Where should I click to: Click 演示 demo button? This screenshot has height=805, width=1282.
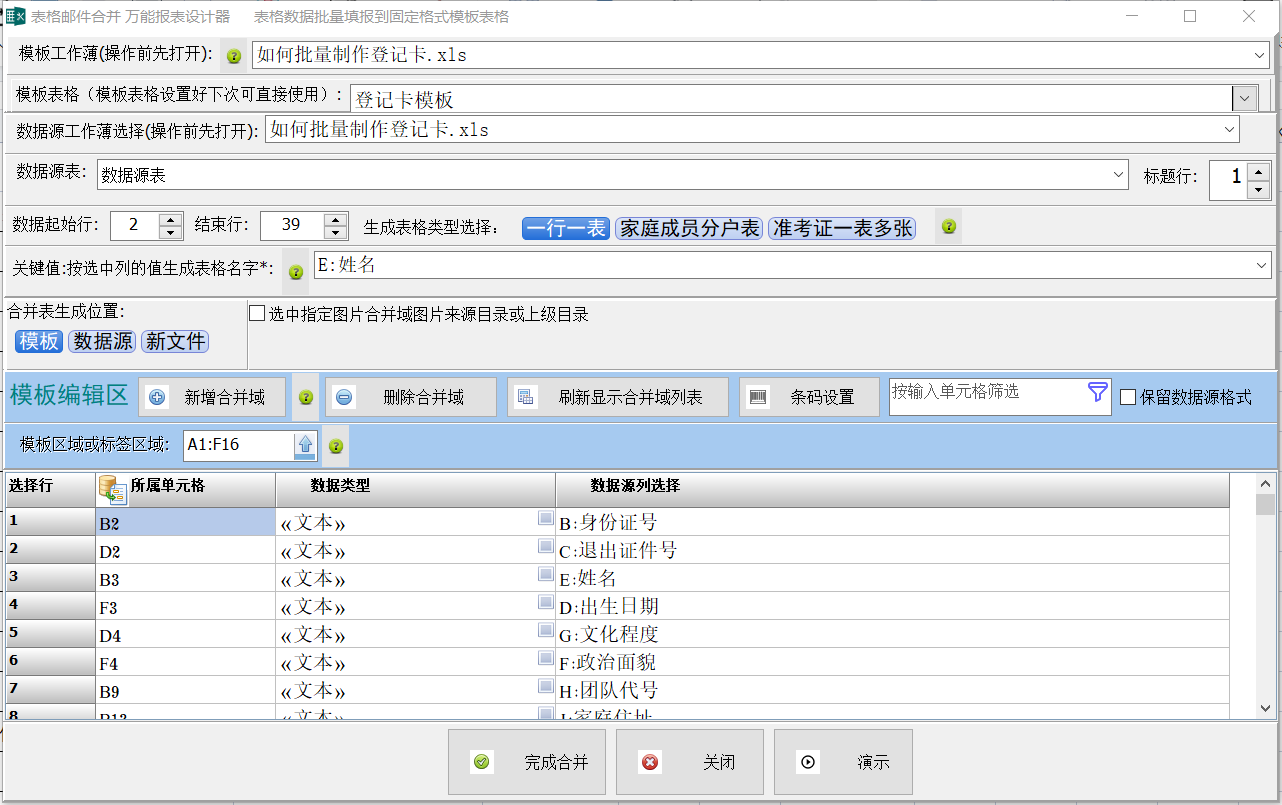(x=844, y=762)
